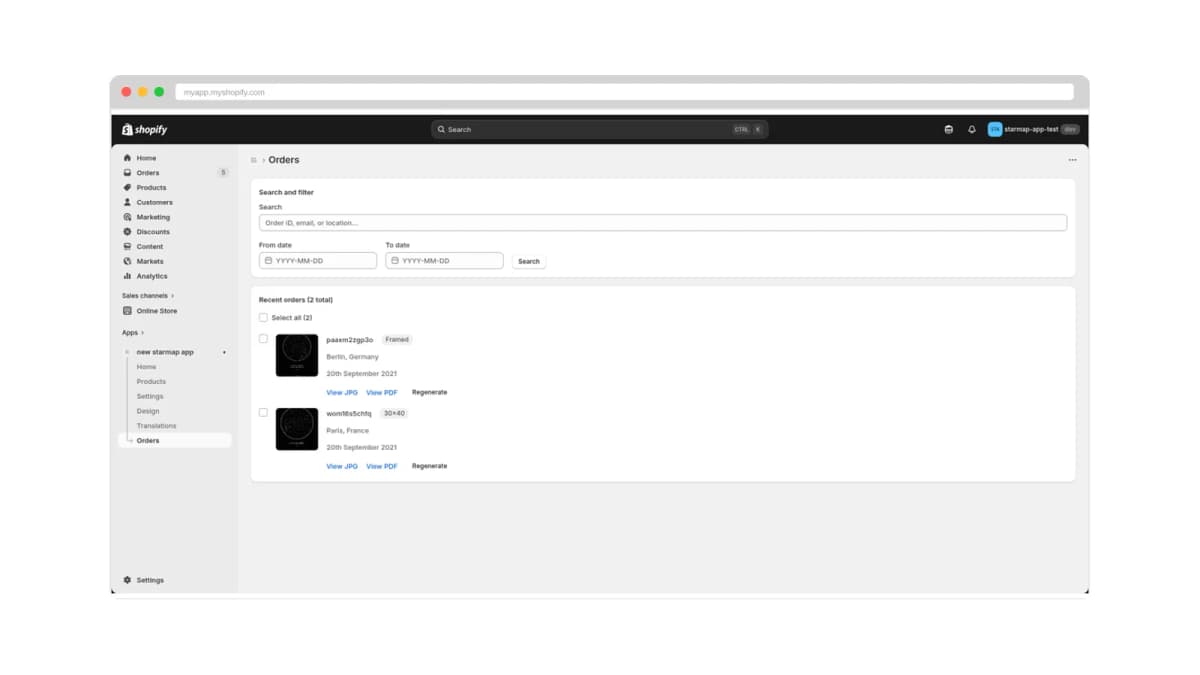View JPG for the Berlin, Germany order
The width and height of the screenshot is (1200, 675).
342,392
